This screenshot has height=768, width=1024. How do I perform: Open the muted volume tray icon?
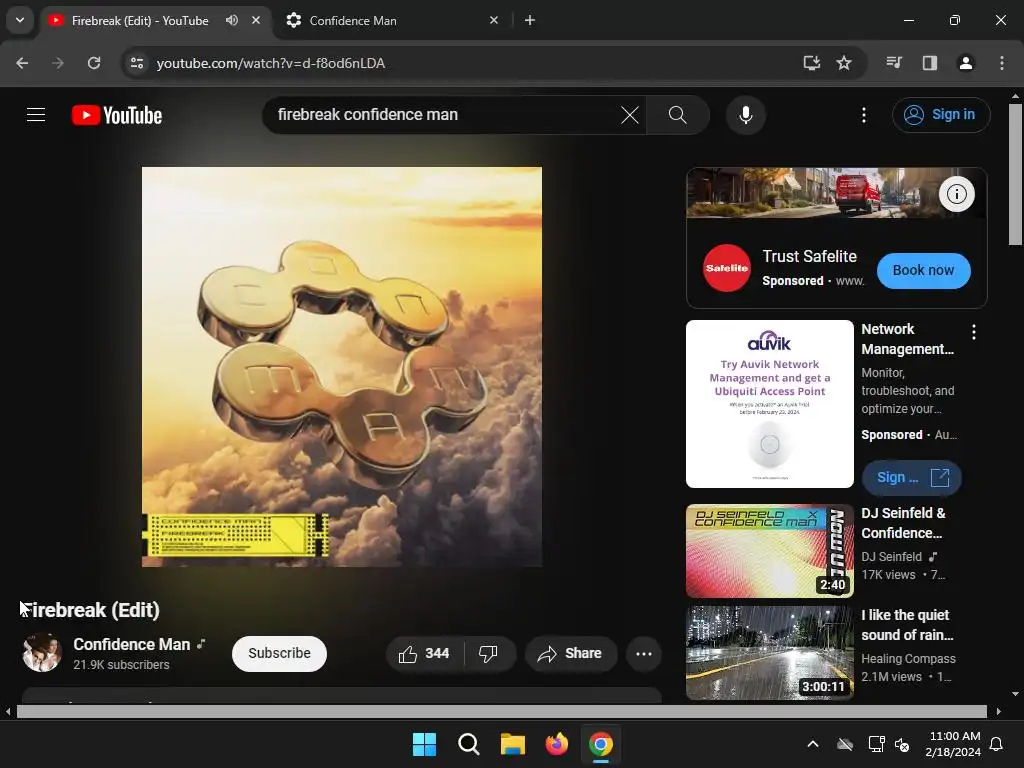pos(902,744)
